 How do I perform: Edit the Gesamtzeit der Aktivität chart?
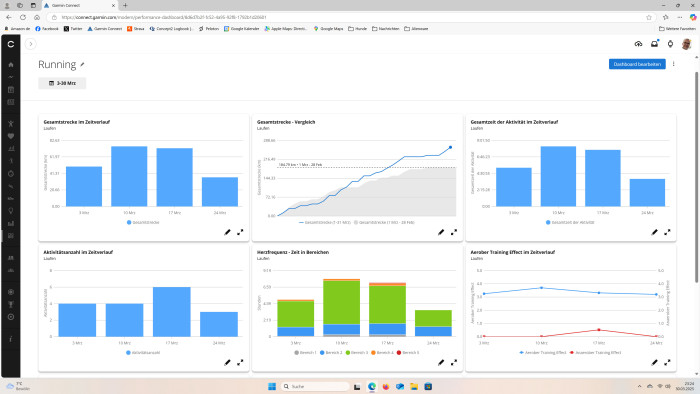654,232
